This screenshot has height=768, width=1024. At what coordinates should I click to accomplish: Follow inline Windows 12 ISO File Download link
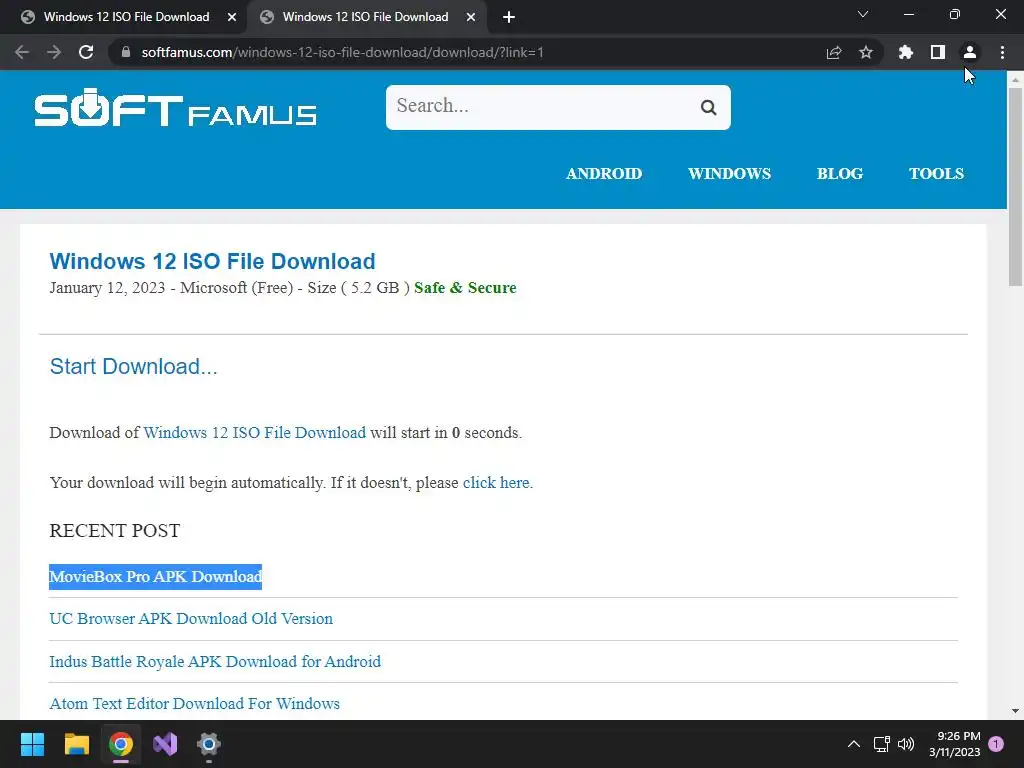pyautogui.click(x=255, y=432)
